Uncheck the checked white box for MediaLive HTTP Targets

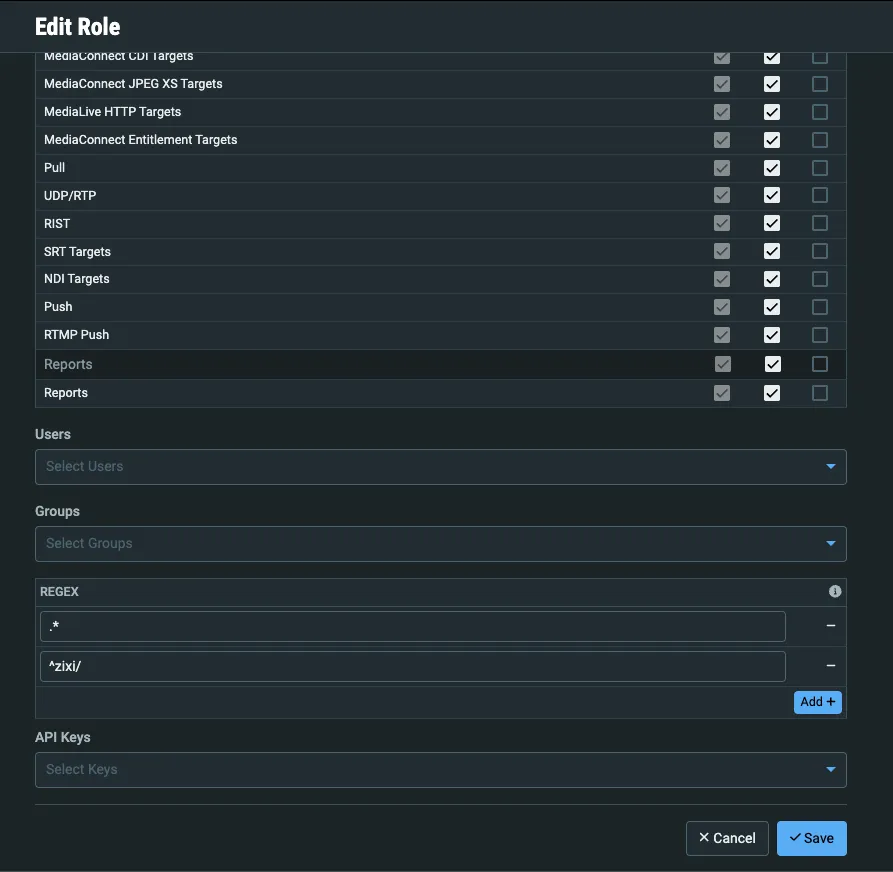772,112
